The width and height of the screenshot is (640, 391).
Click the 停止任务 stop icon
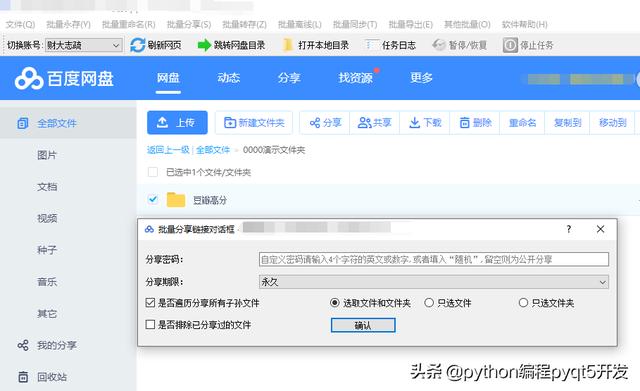click(x=510, y=45)
